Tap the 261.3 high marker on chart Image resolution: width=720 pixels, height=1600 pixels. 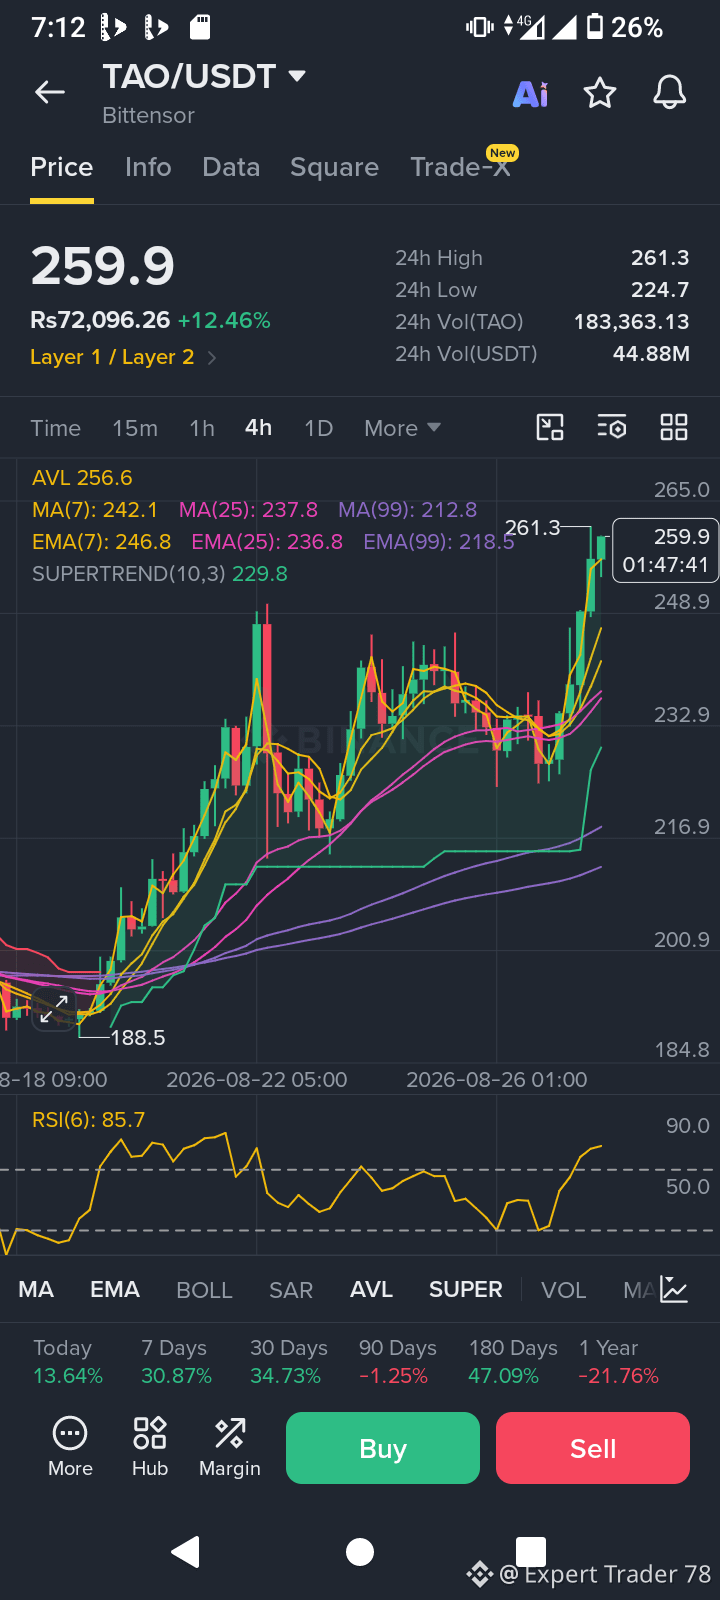point(532,527)
